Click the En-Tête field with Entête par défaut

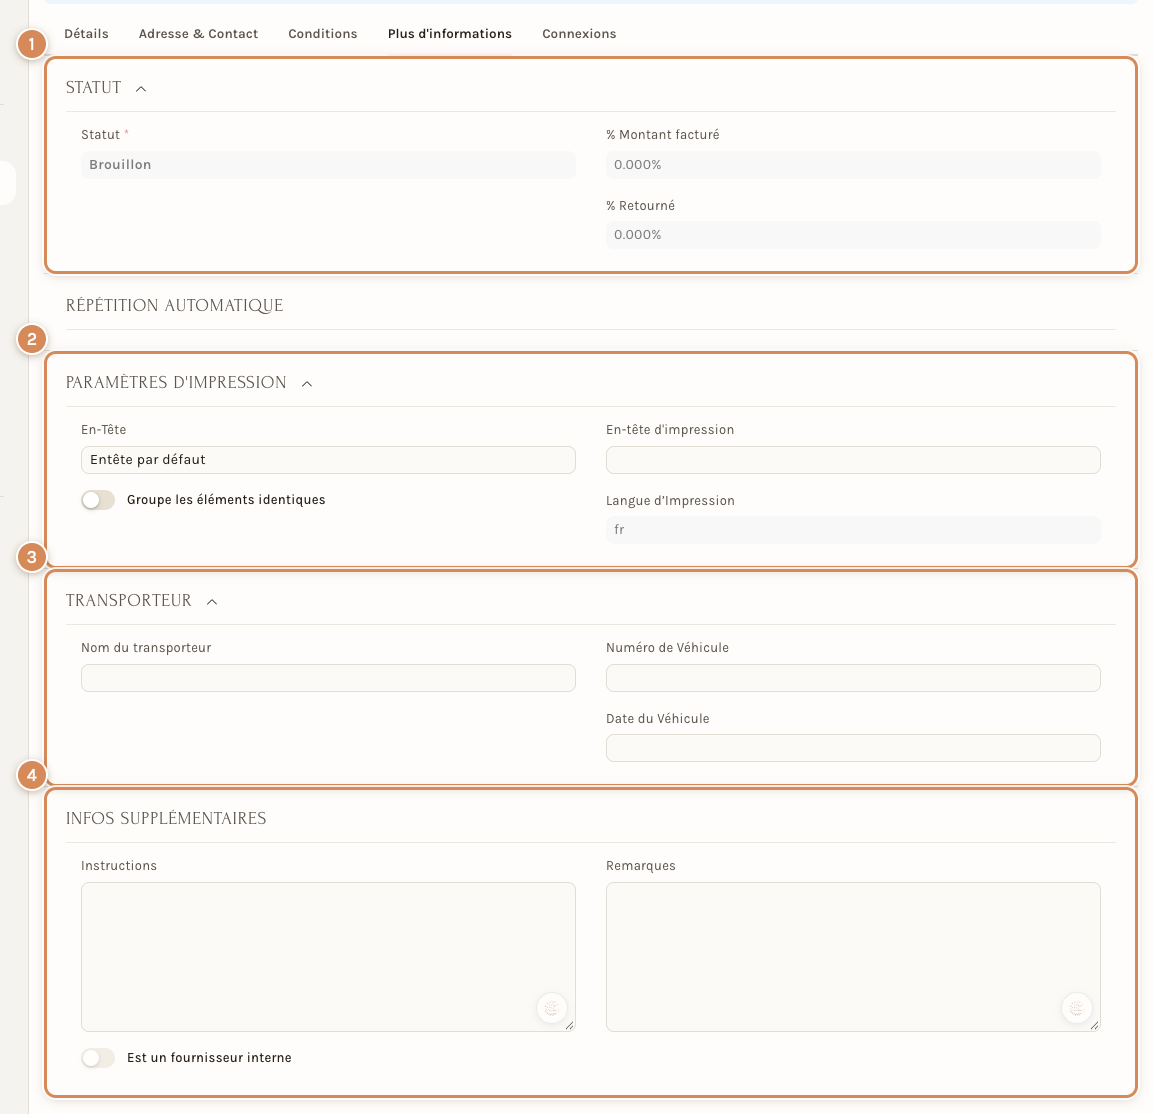(x=328, y=460)
